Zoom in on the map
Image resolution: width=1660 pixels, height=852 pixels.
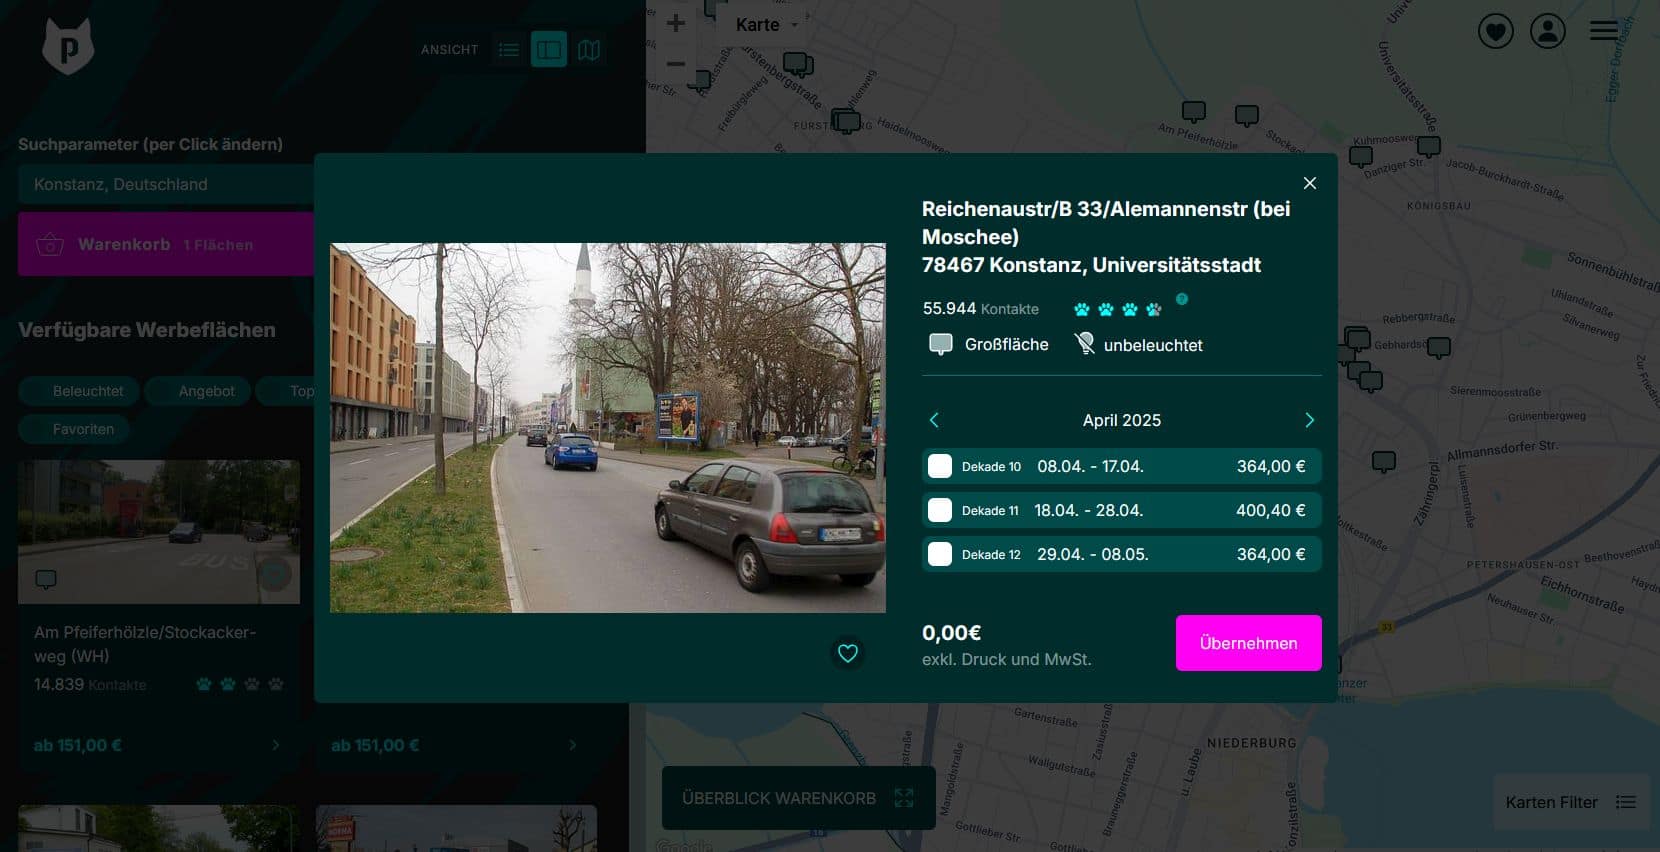point(676,23)
